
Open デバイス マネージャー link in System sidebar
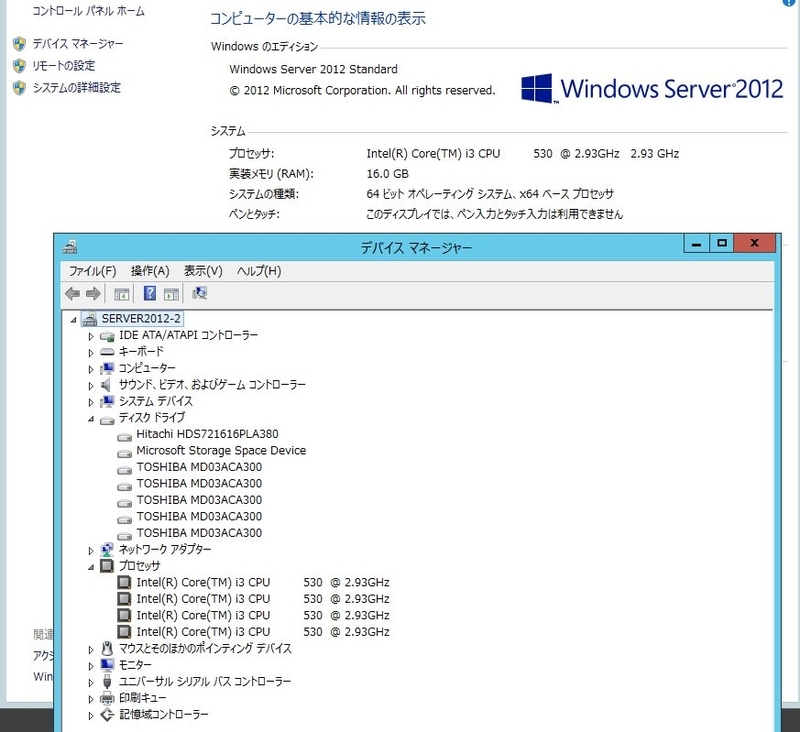click(x=78, y=44)
